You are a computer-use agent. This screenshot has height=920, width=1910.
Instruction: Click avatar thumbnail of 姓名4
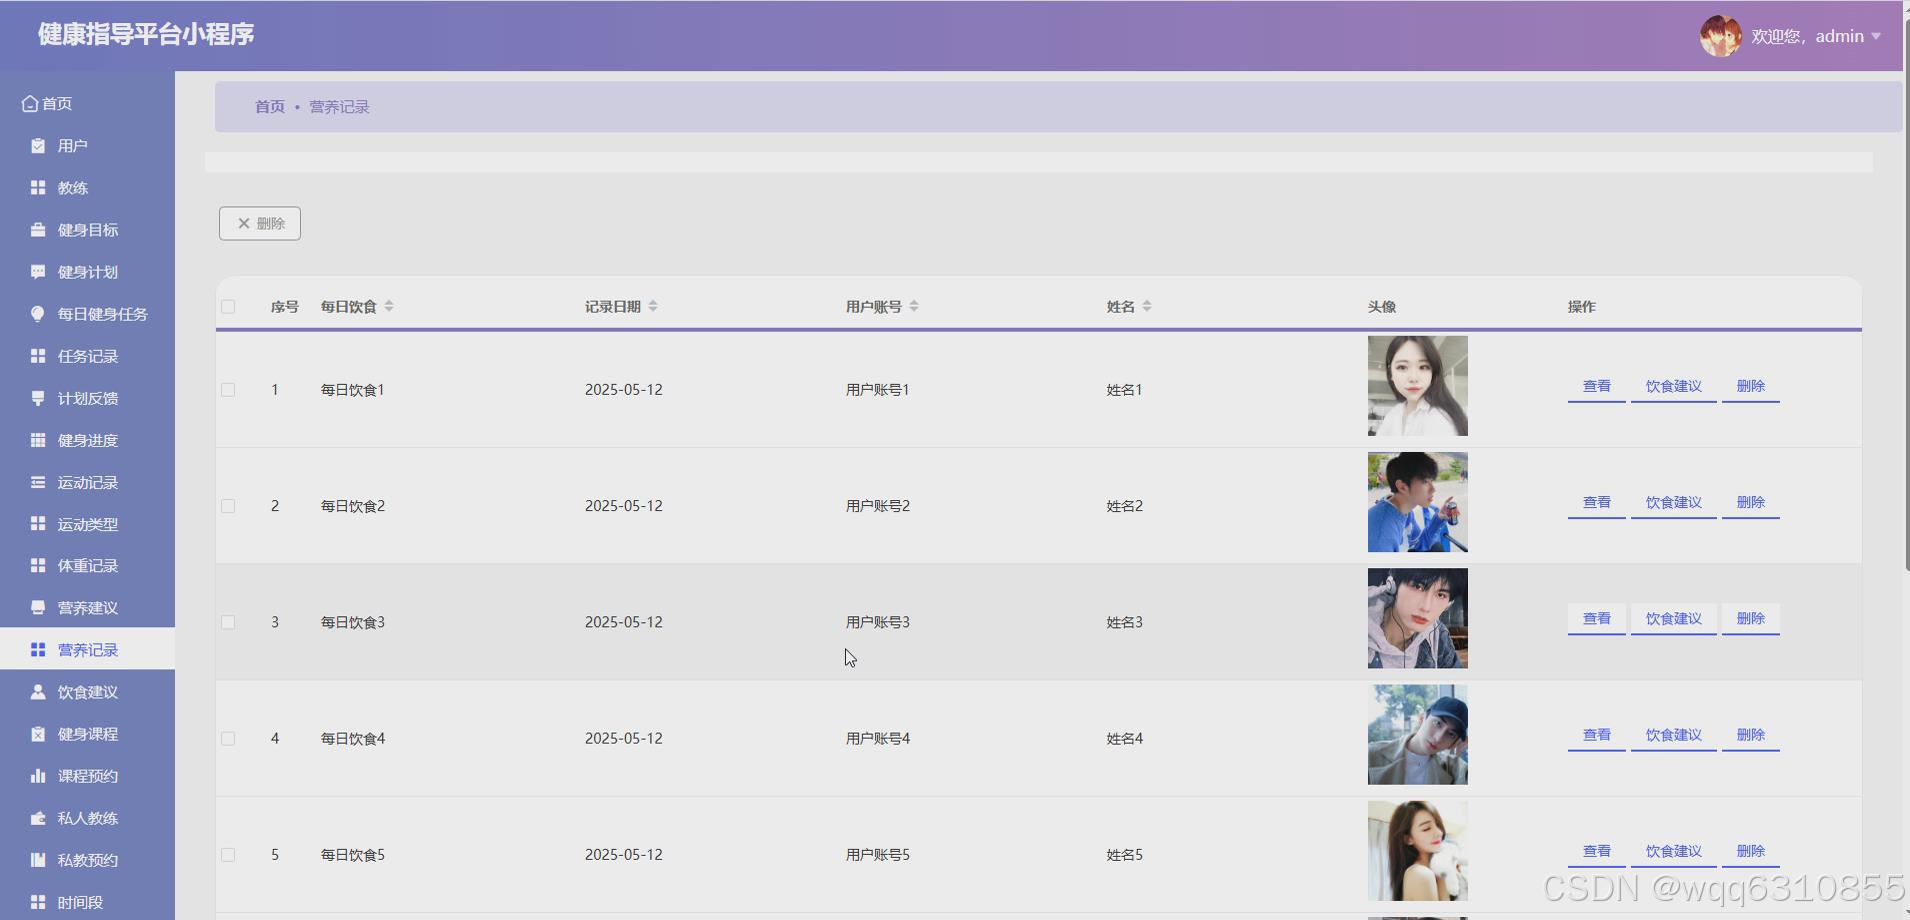[x=1418, y=735]
